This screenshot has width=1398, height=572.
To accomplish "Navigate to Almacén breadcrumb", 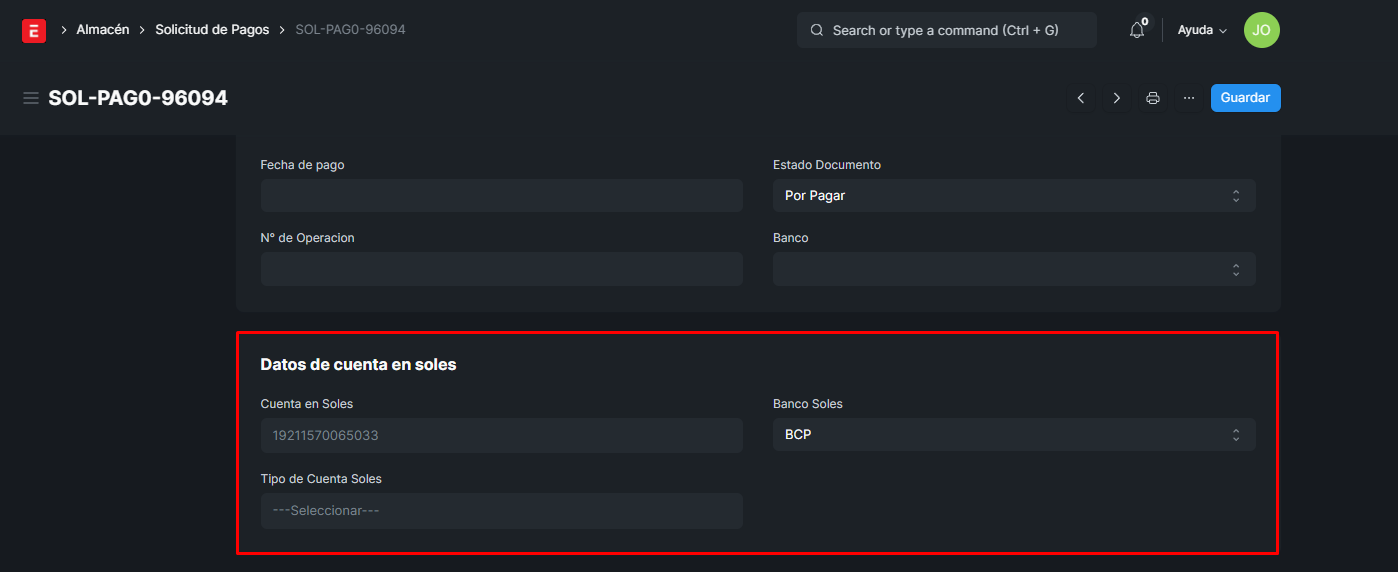I will 103,30.
